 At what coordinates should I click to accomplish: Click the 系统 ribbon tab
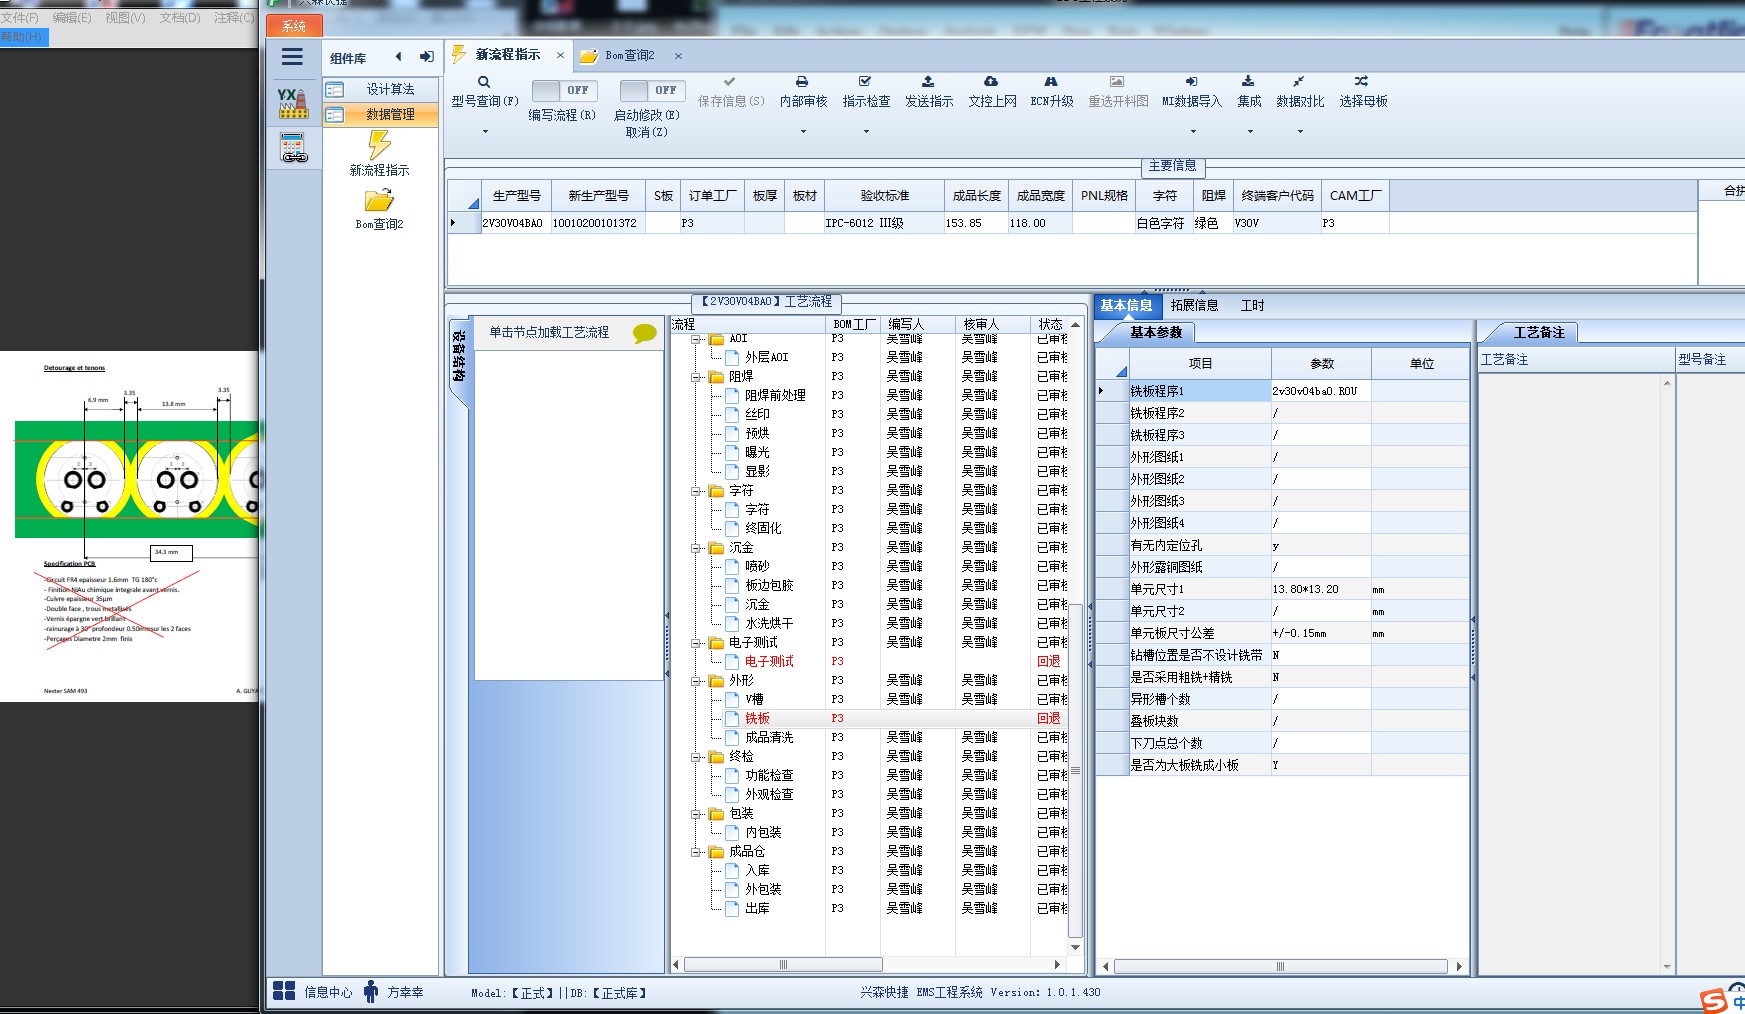pyautogui.click(x=294, y=26)
